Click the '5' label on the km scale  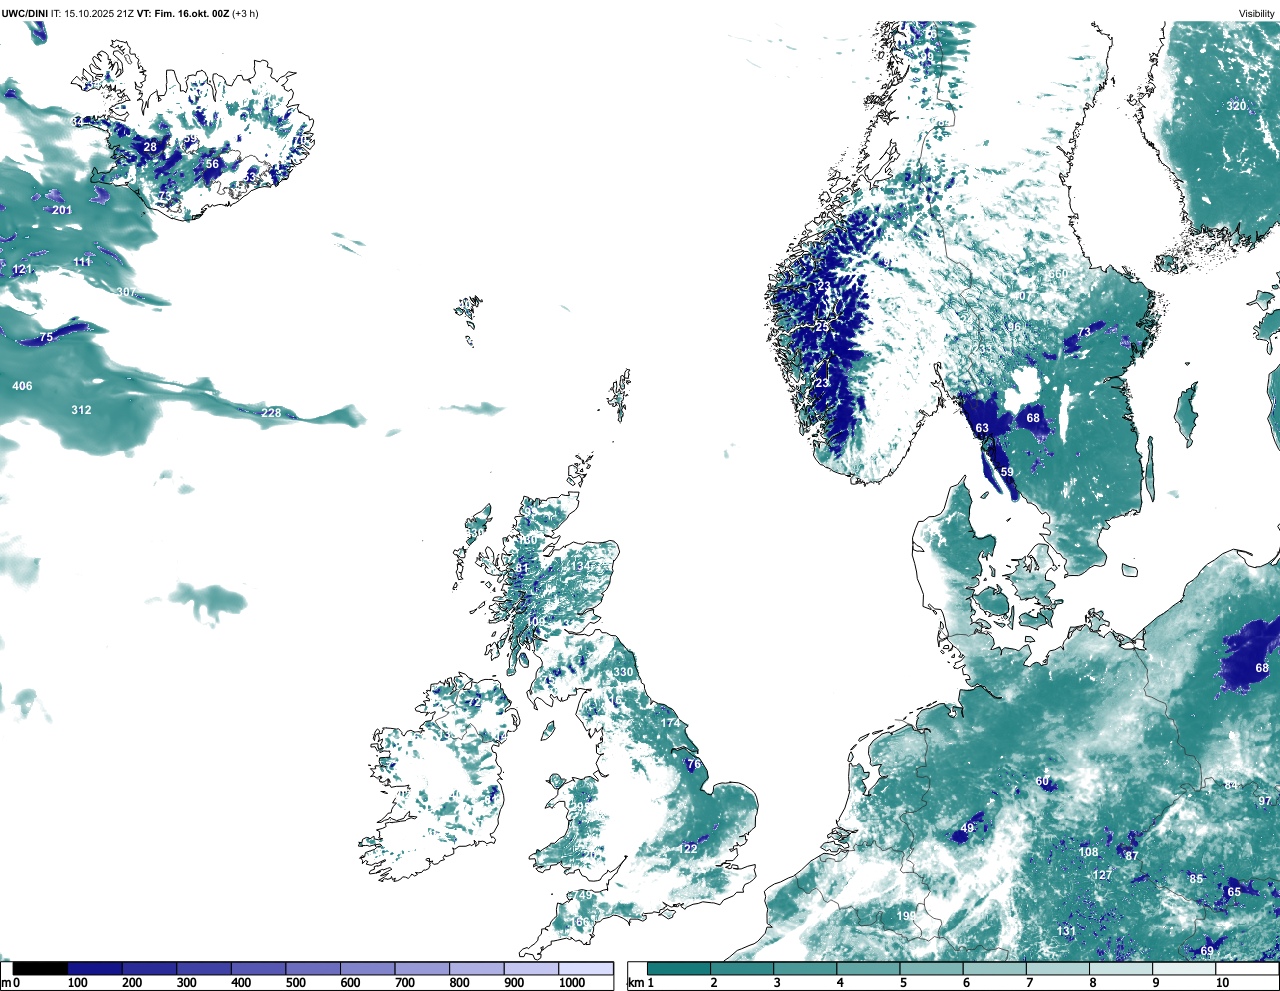pyautogui.click(x=903, y=983)
